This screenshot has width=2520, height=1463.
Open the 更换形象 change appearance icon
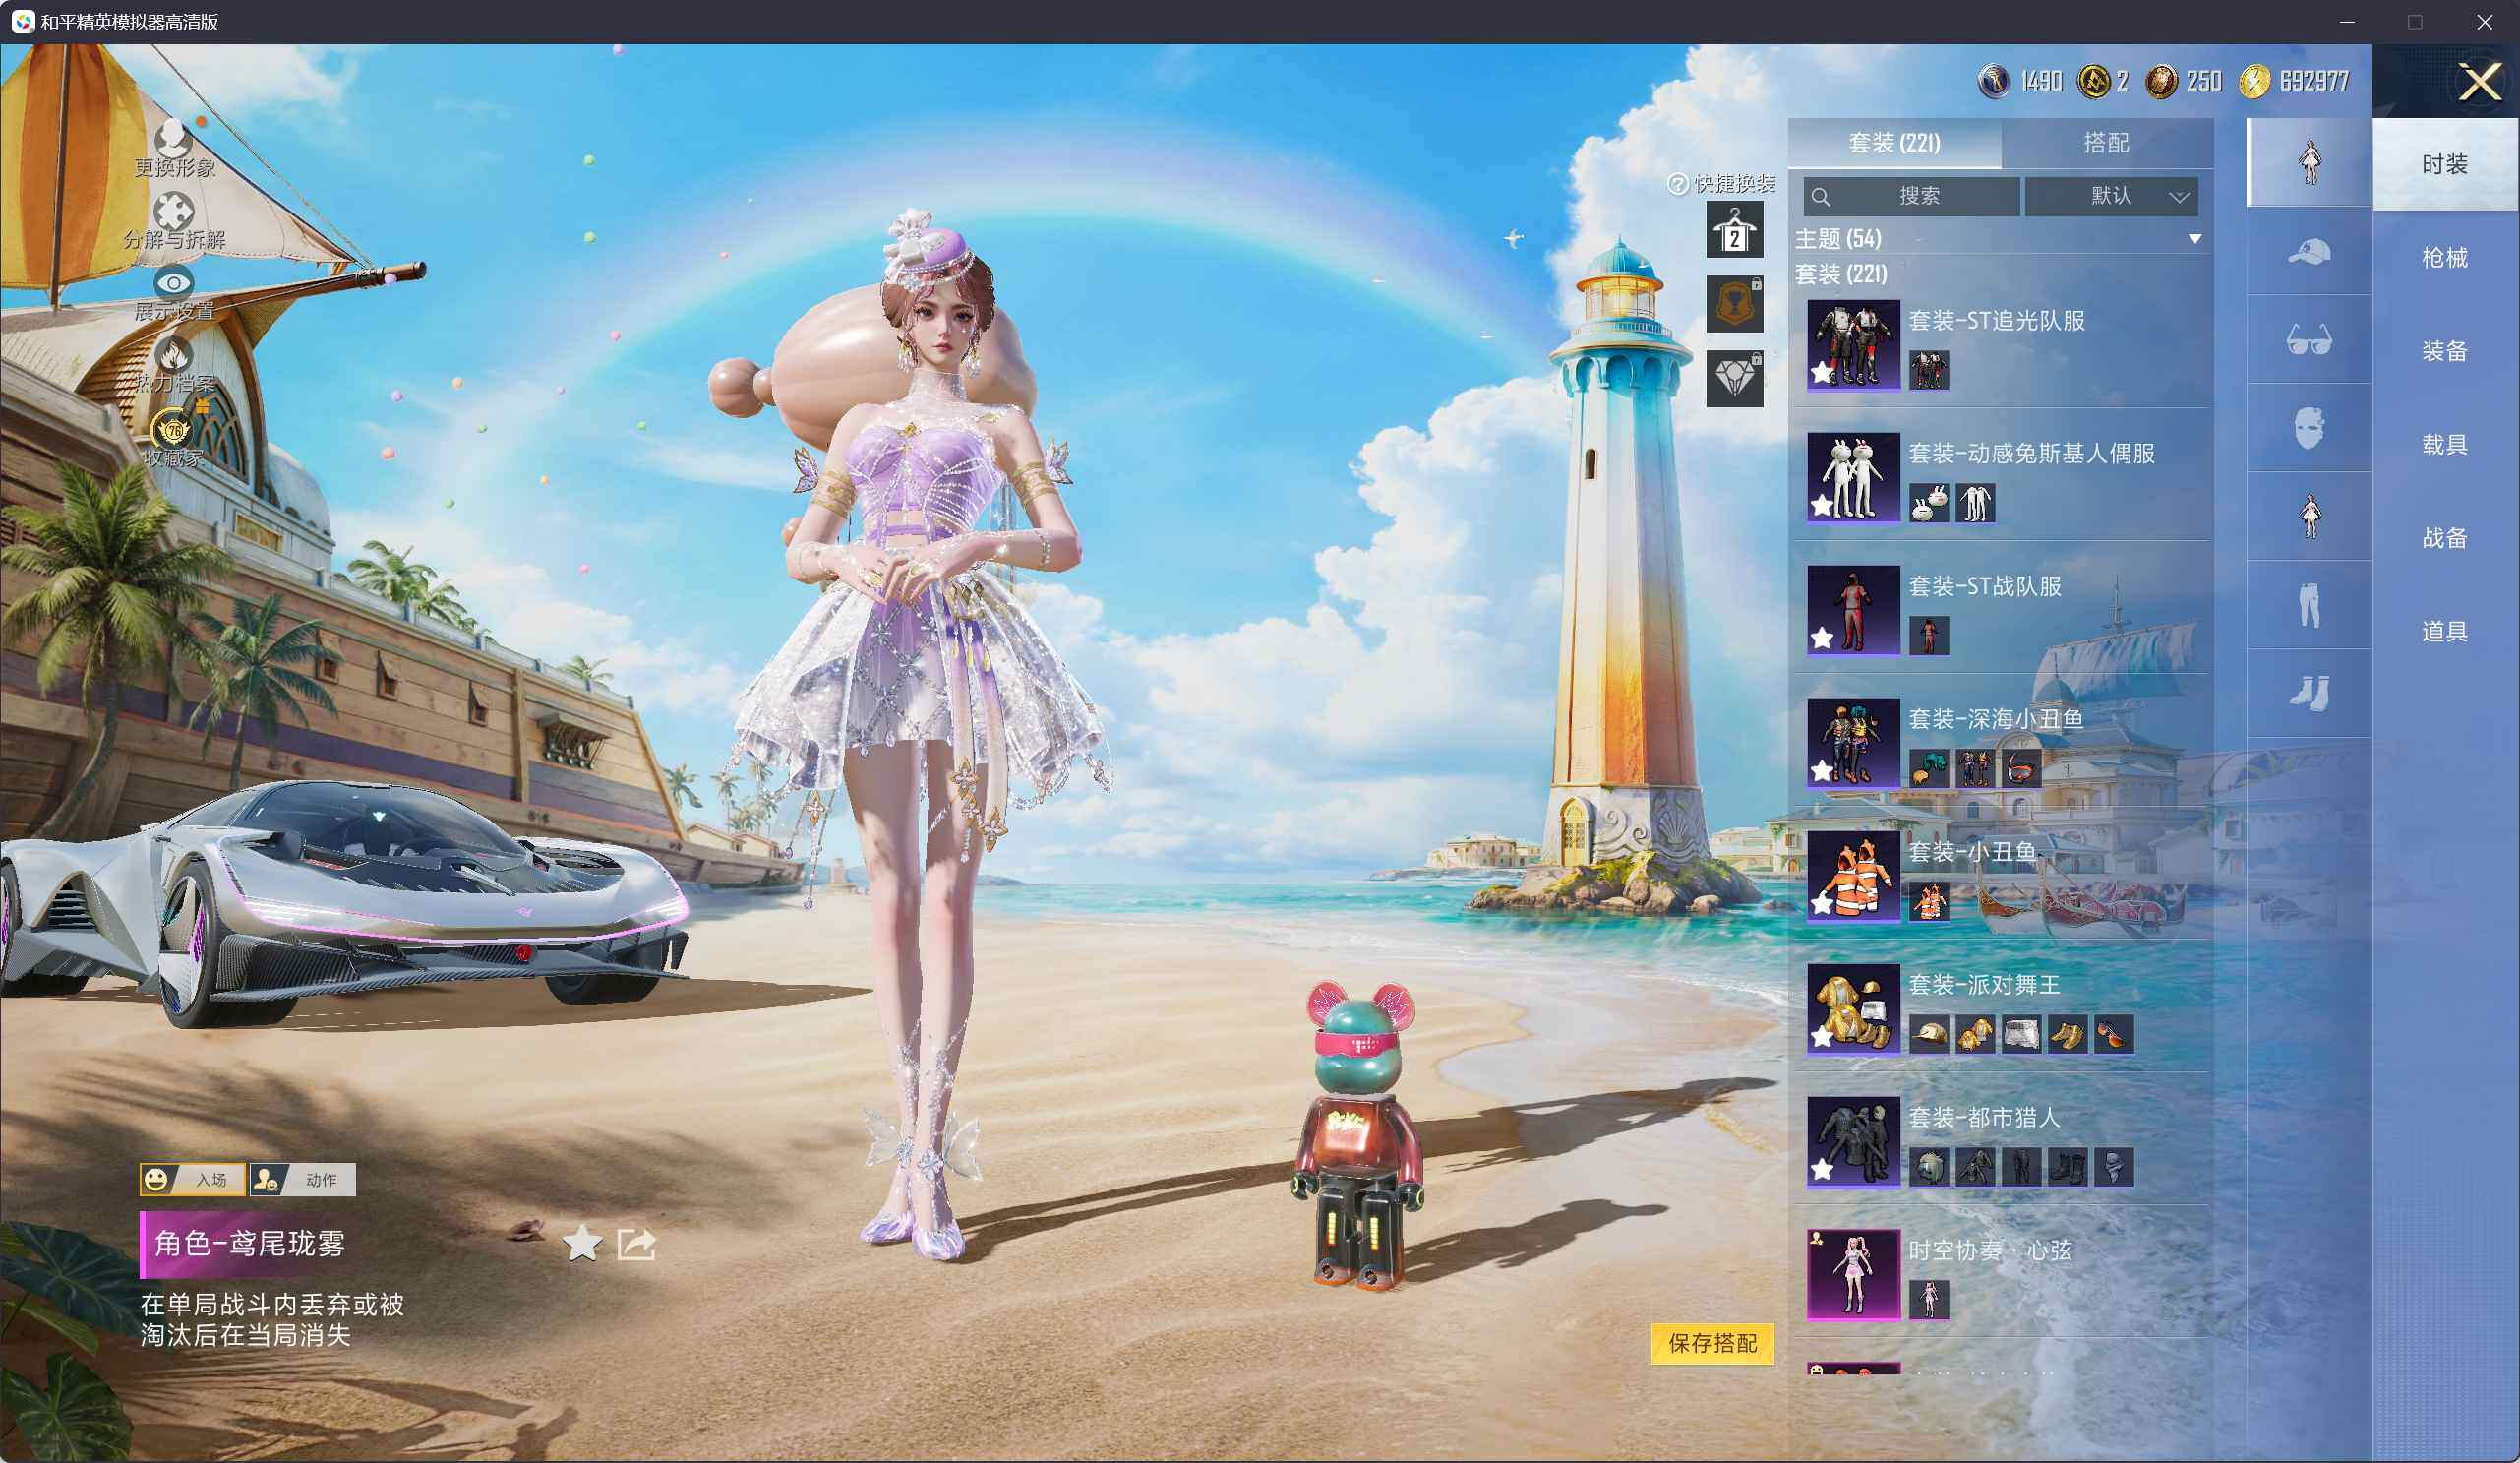tap(173, 137)
